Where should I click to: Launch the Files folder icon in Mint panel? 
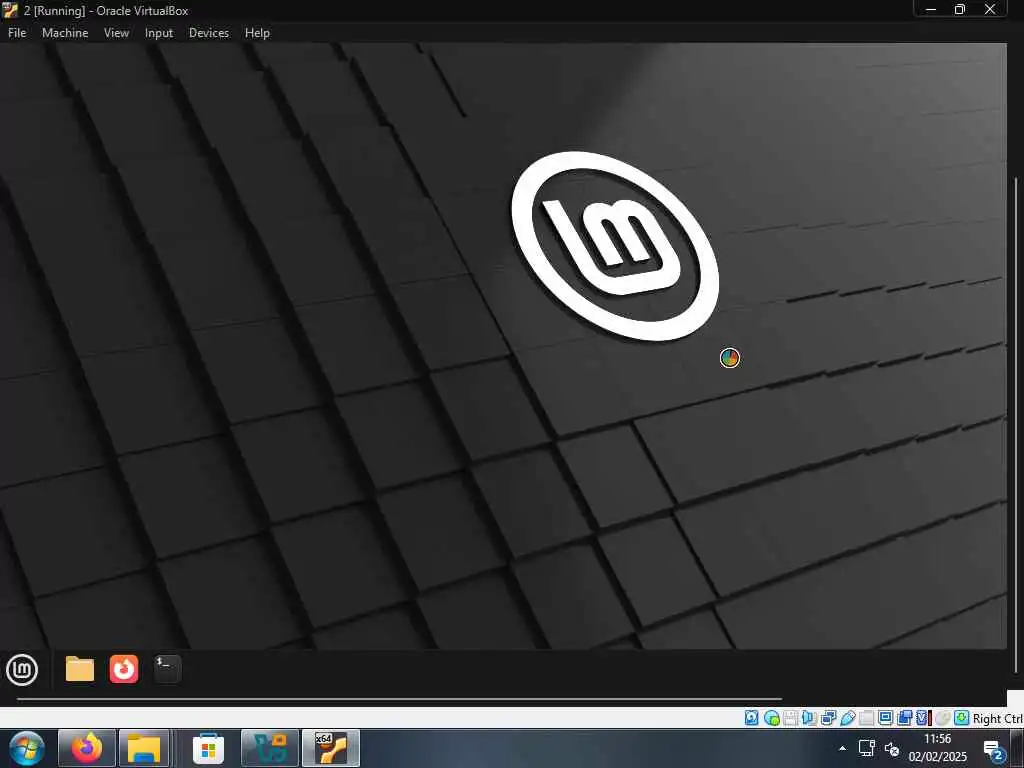(x=80, y=669)
